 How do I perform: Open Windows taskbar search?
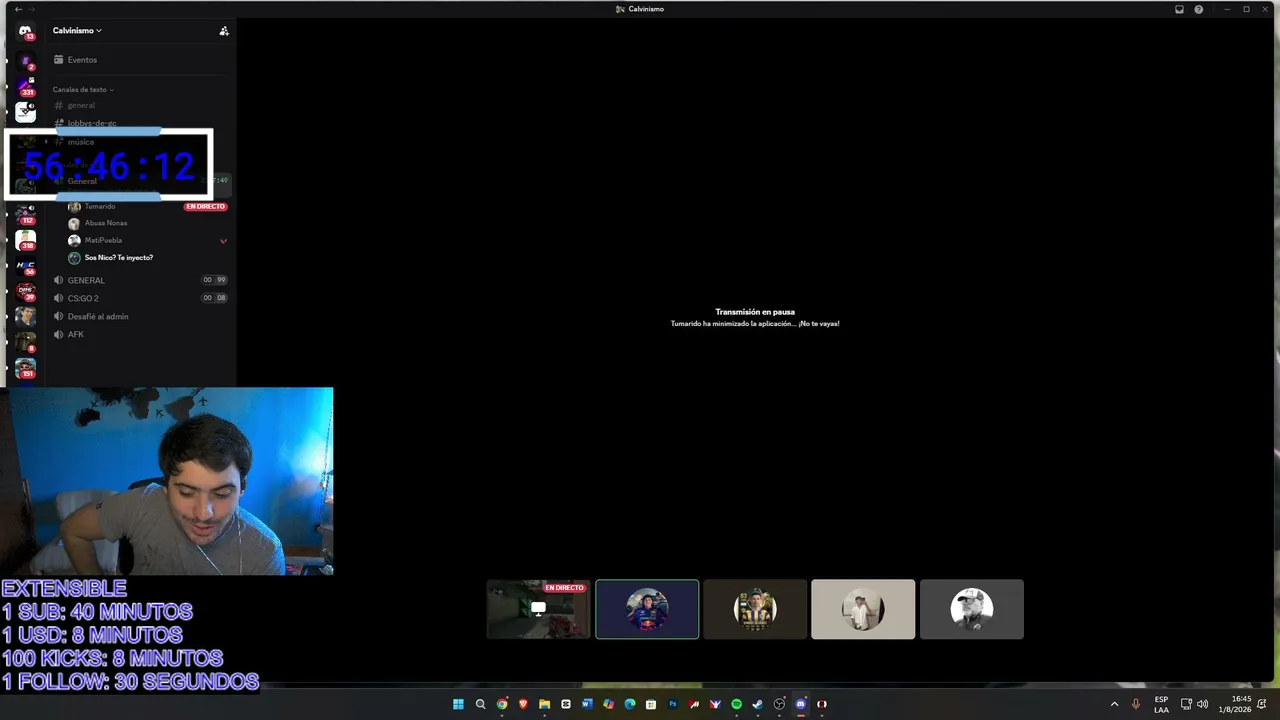click(480, 704)
